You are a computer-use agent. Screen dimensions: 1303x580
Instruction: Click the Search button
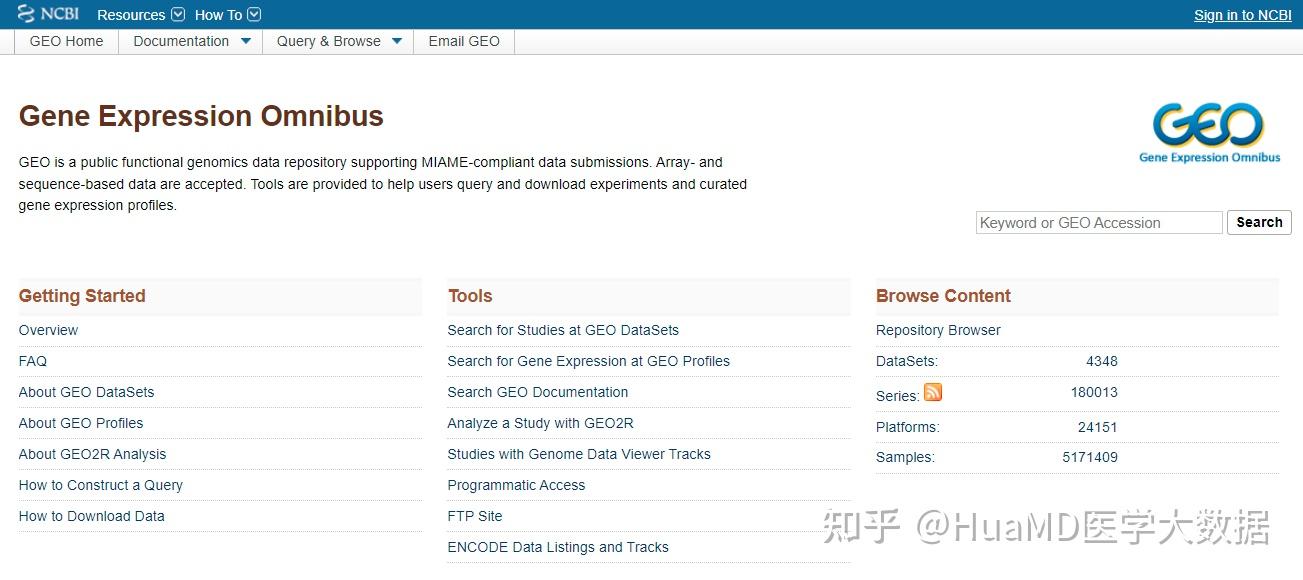1259,222
